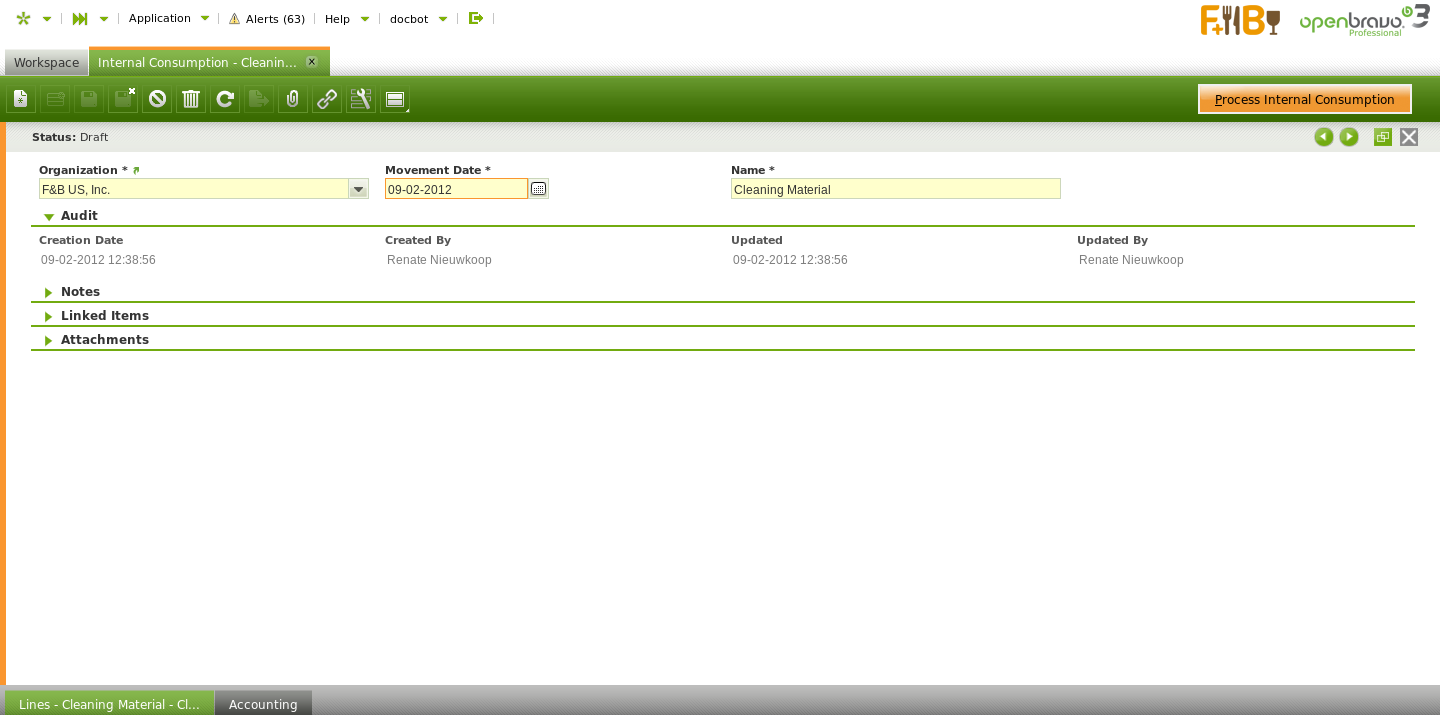The width and height of the screenshot is (1440, 715).
Task: Expand the Notes section
Action: [49, 292]
